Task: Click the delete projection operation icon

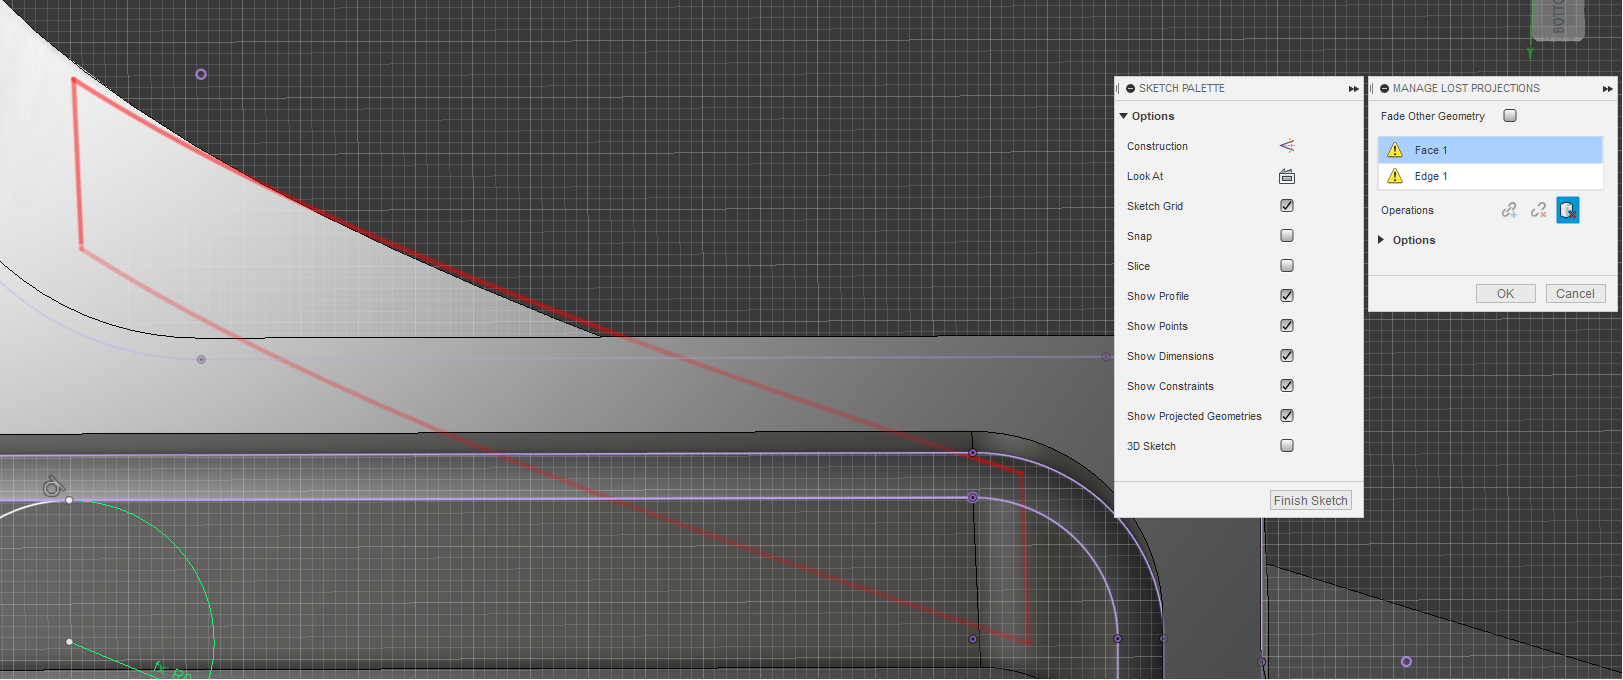Action: coord(1567,210)
